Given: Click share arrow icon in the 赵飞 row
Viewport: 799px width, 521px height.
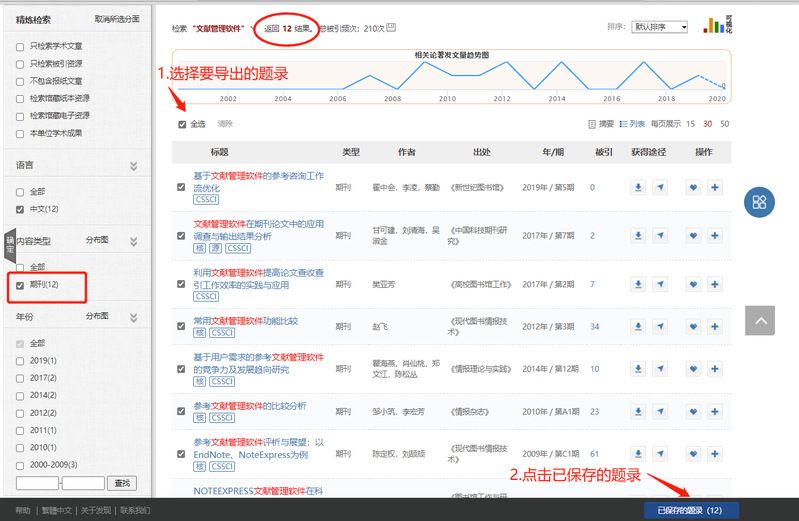Looking at the screenshot, I should tap(660, 326).
